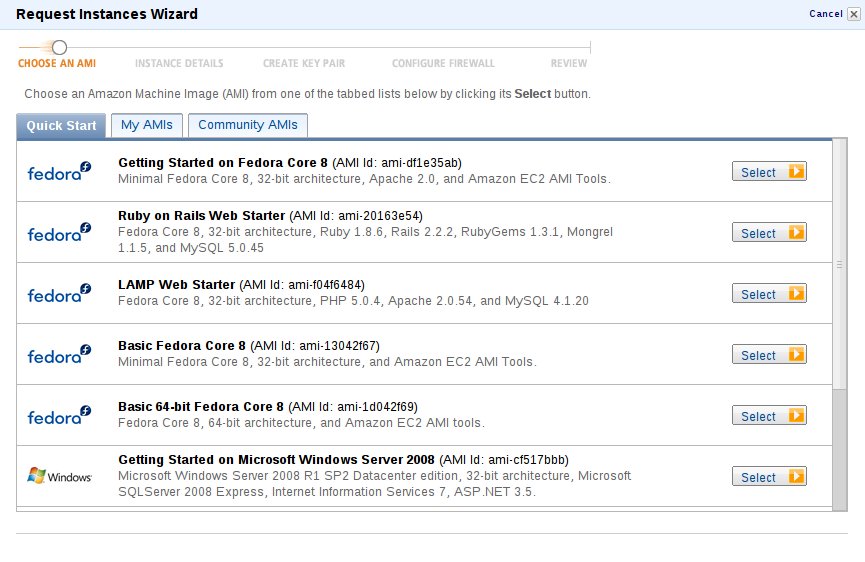Click the AMI Id ami-1d042f69 text
Image resolution: width=865 pixels, height=562 pixels.
353,407
